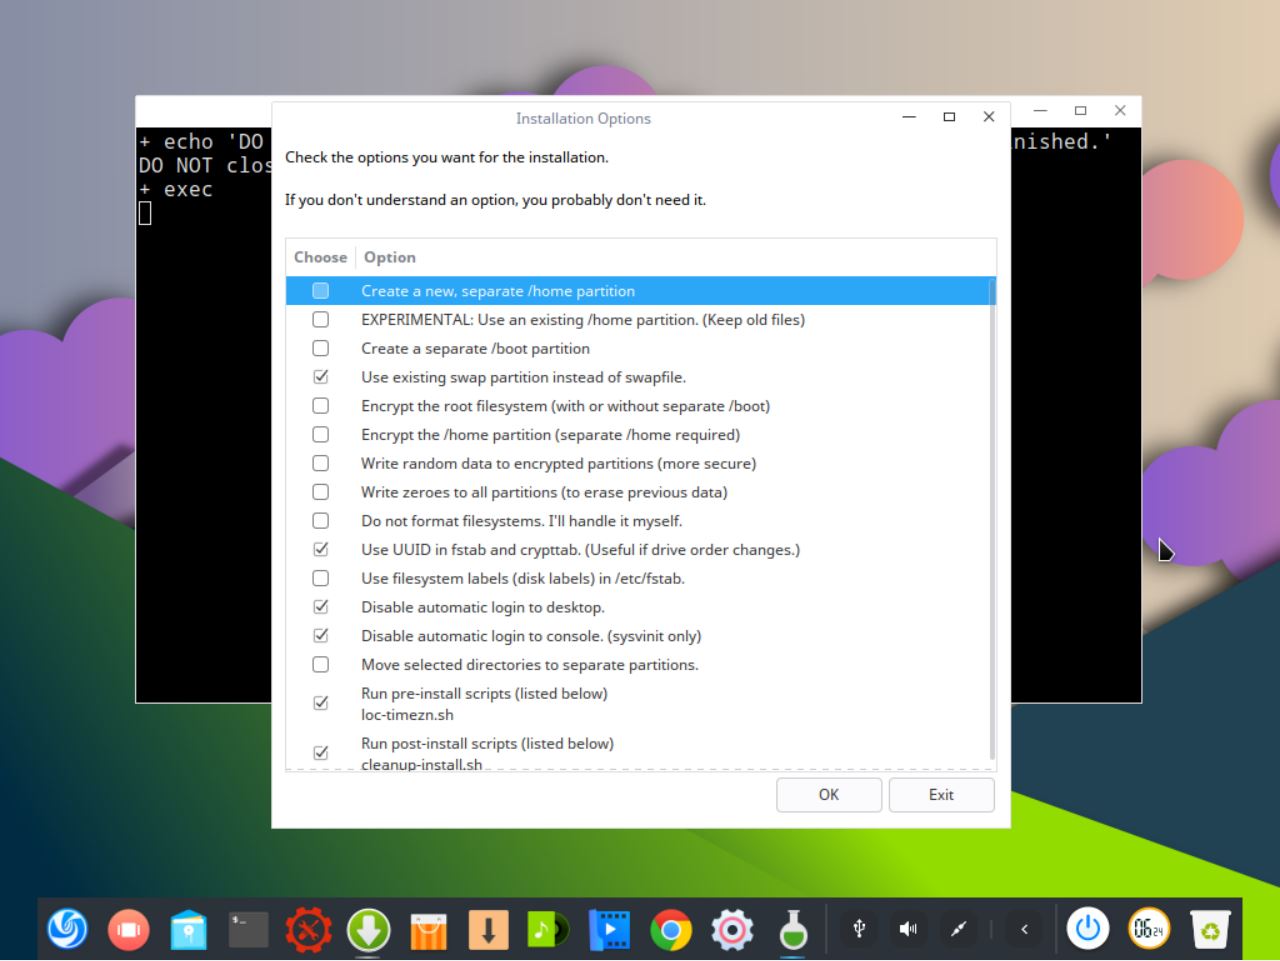Click the green download arrow dock icon
This screenshot has height=961, width=1280.
tap(368, 930)
